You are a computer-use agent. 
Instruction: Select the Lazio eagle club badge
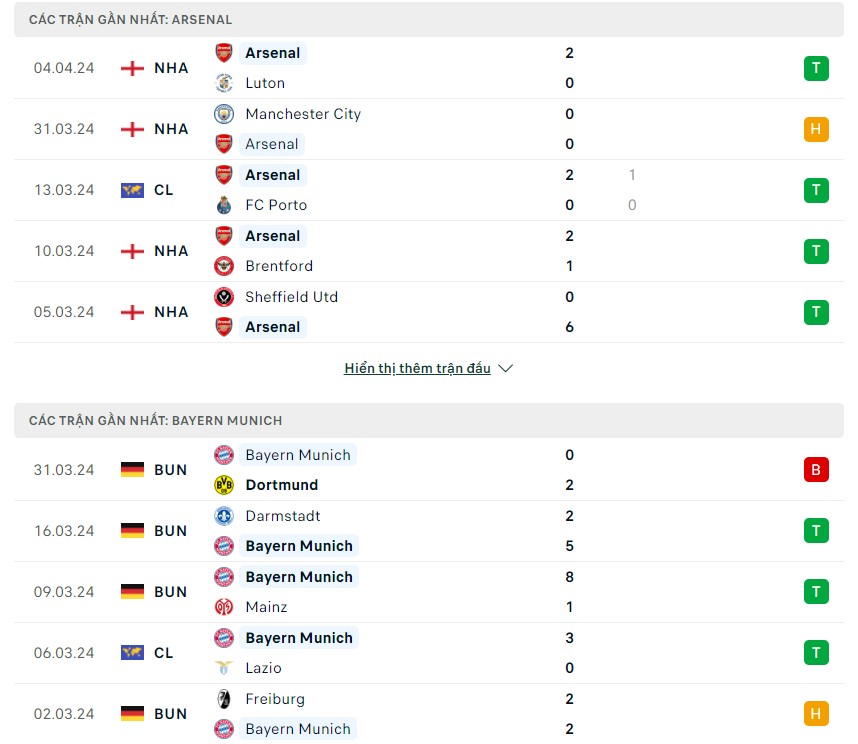(x=223, y=668)
